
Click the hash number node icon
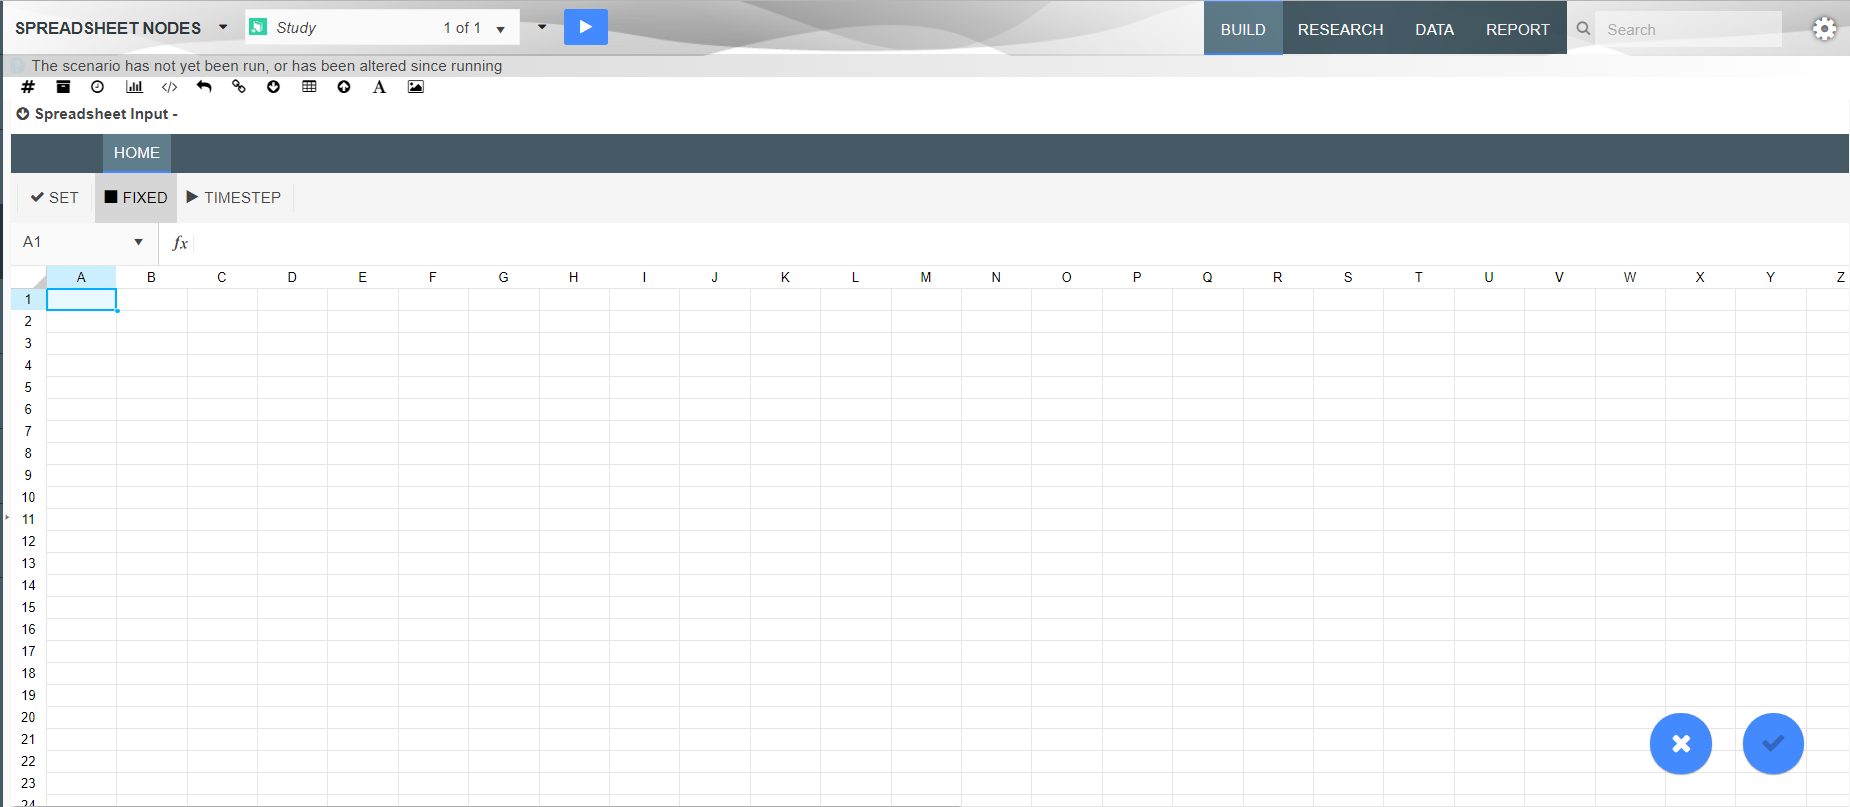point(28,87)
